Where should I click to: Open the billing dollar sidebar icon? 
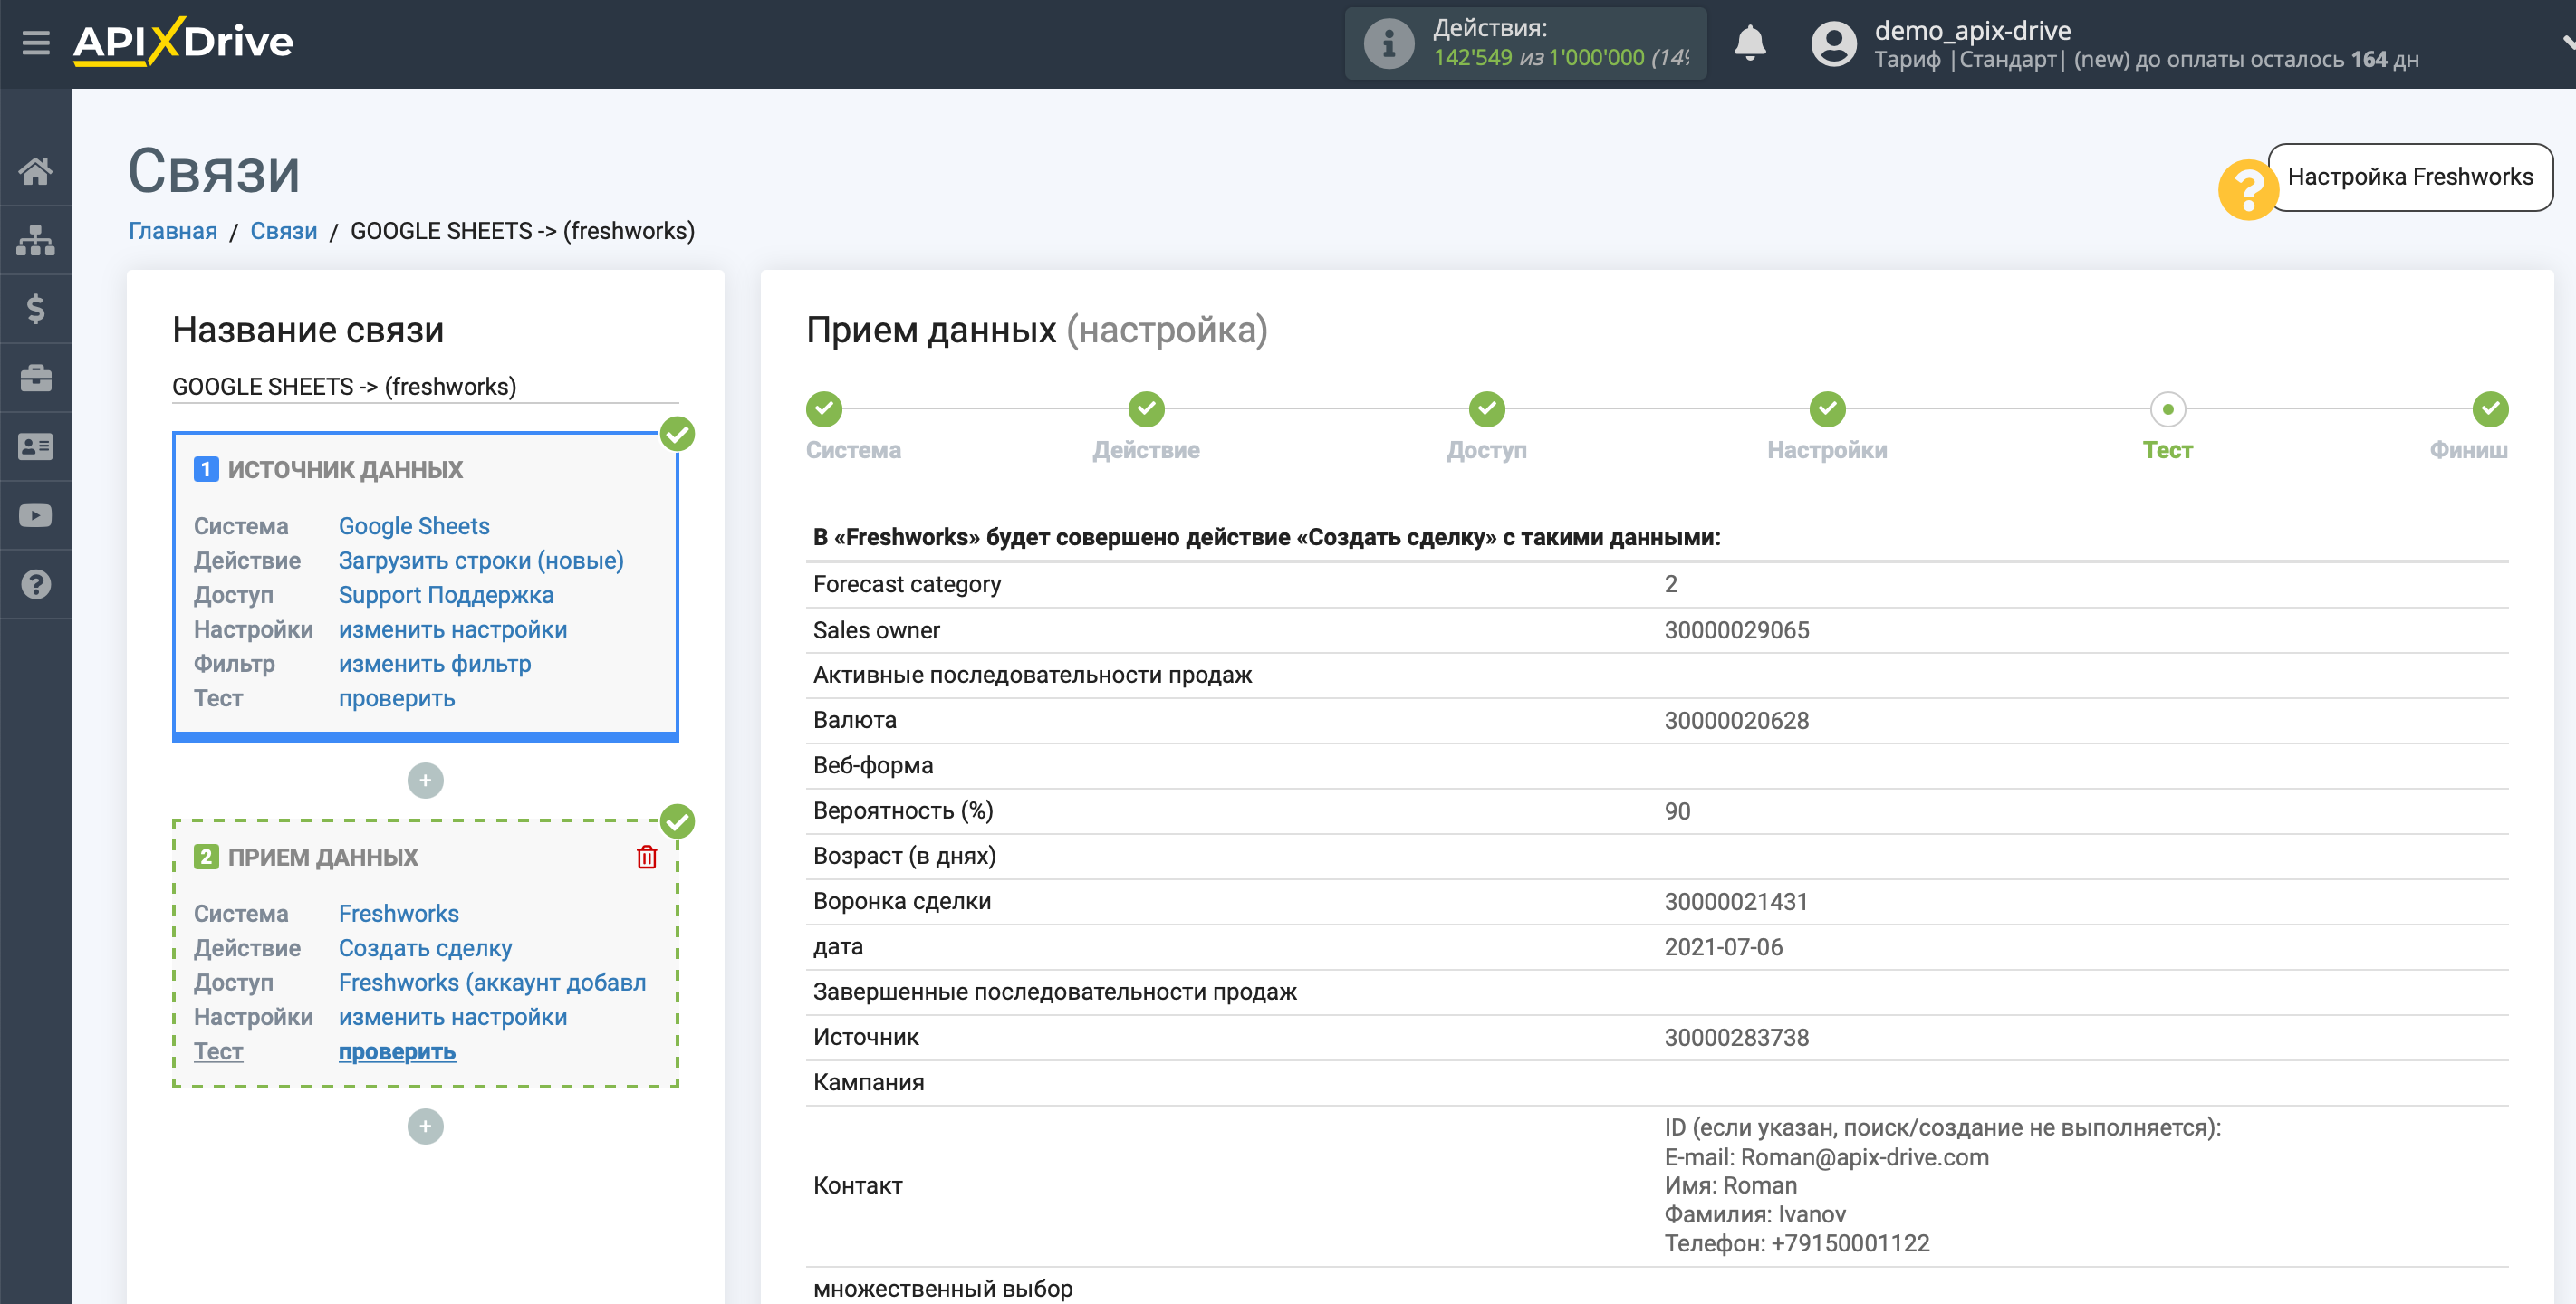(x=36, y=309)
